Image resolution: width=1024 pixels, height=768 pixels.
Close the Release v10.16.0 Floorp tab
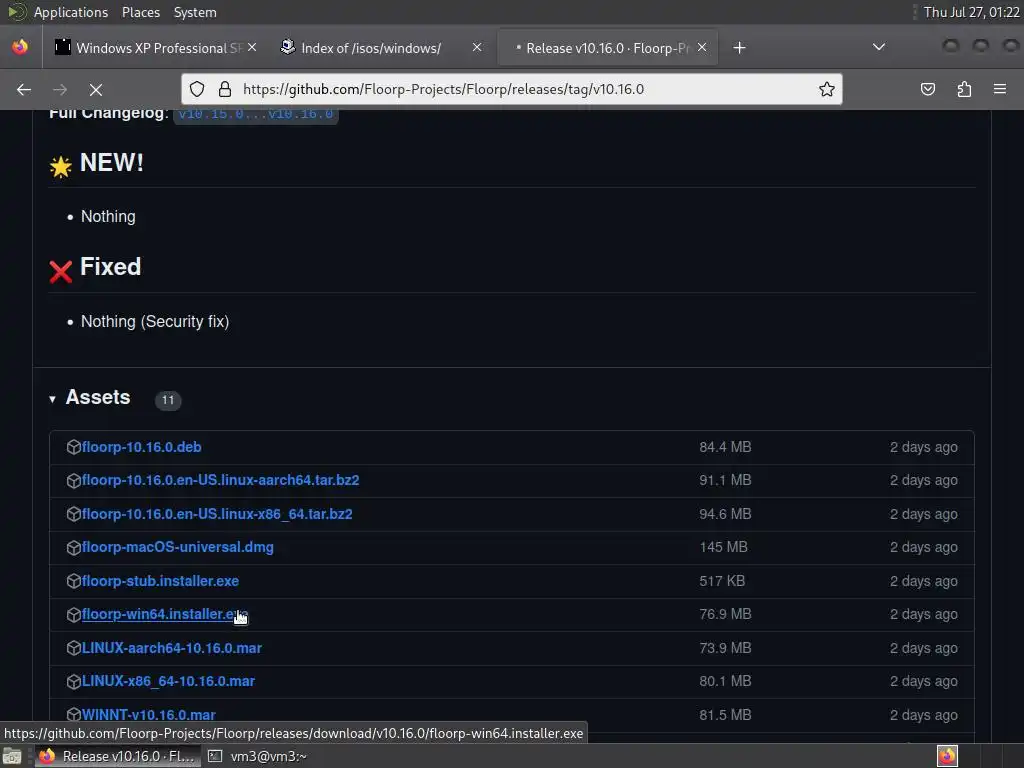(x=702, y=47)
